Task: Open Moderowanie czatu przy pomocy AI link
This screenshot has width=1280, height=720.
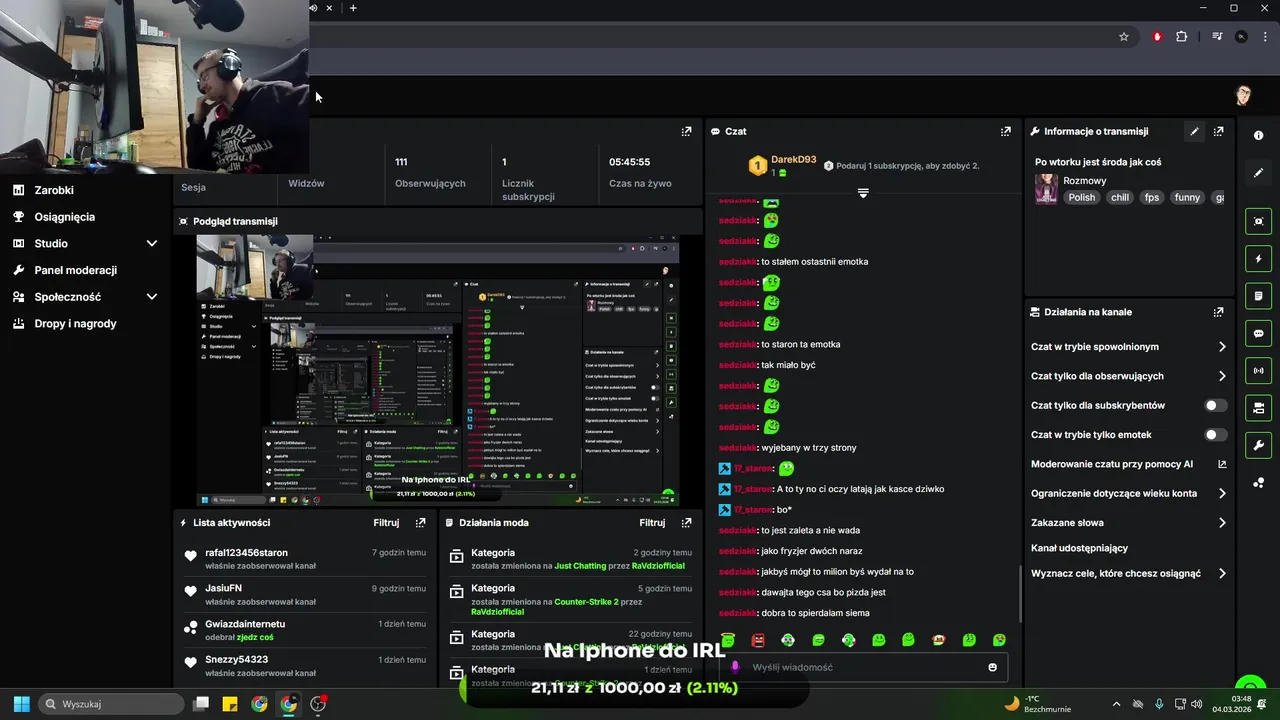Action: click(x=1129, y=464)
